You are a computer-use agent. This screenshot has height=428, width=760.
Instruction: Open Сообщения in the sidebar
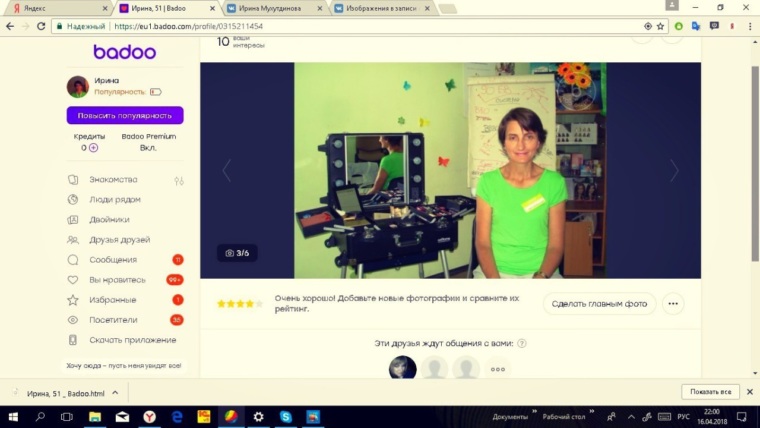[x=112, y=260]
